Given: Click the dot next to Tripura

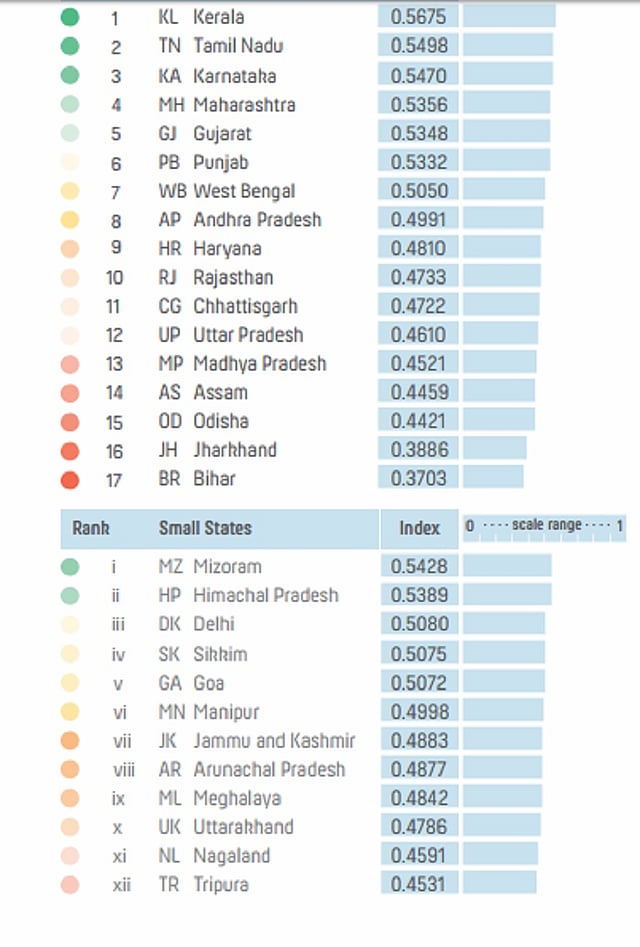Looking at the screenshot, I should tap(69, 885).
